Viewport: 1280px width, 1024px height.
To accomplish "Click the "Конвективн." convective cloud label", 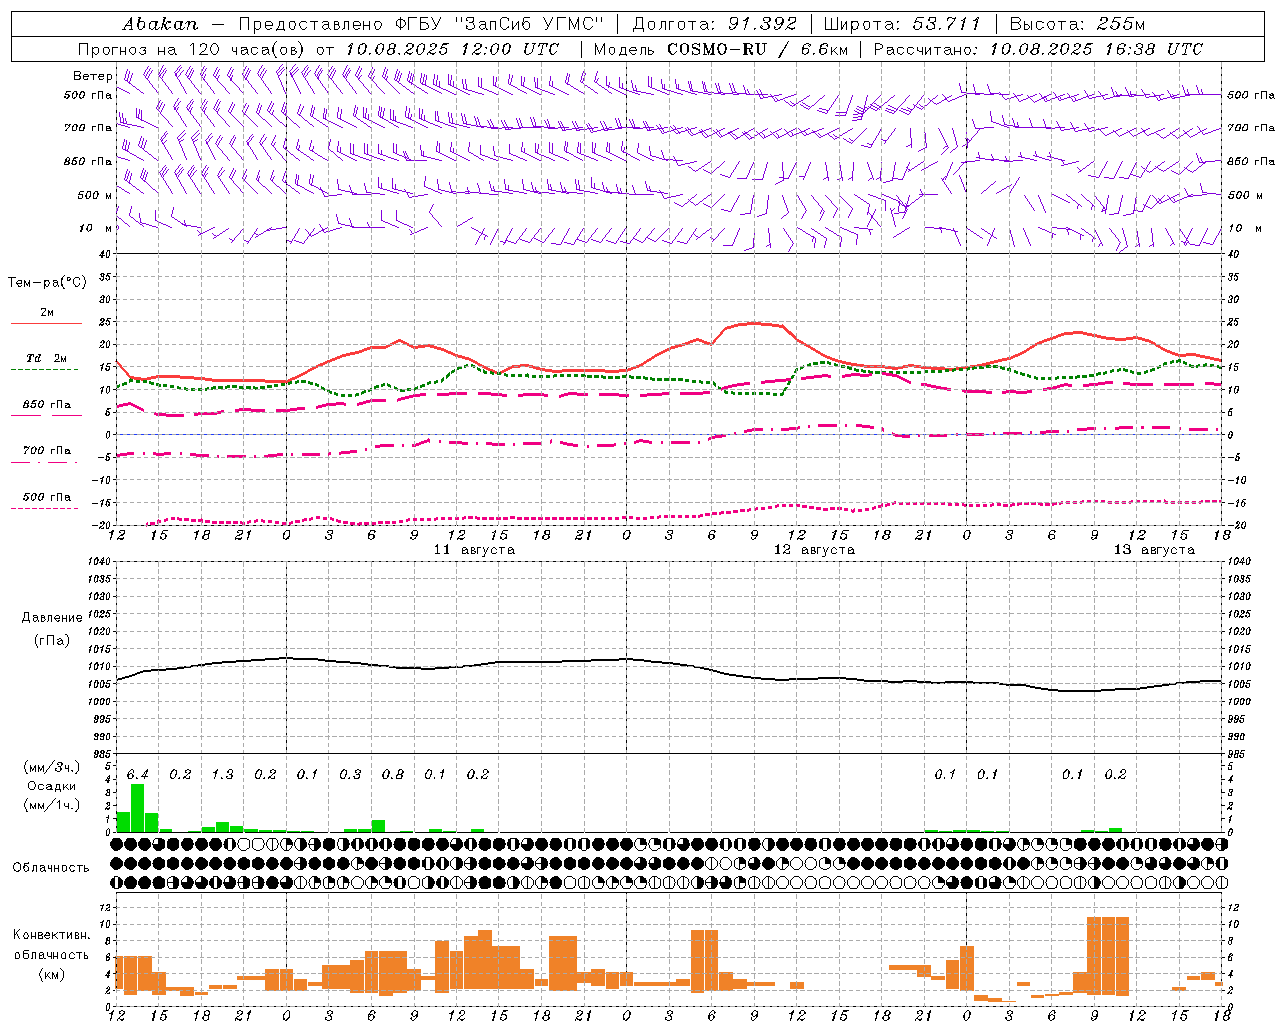I will pos(51,935).
